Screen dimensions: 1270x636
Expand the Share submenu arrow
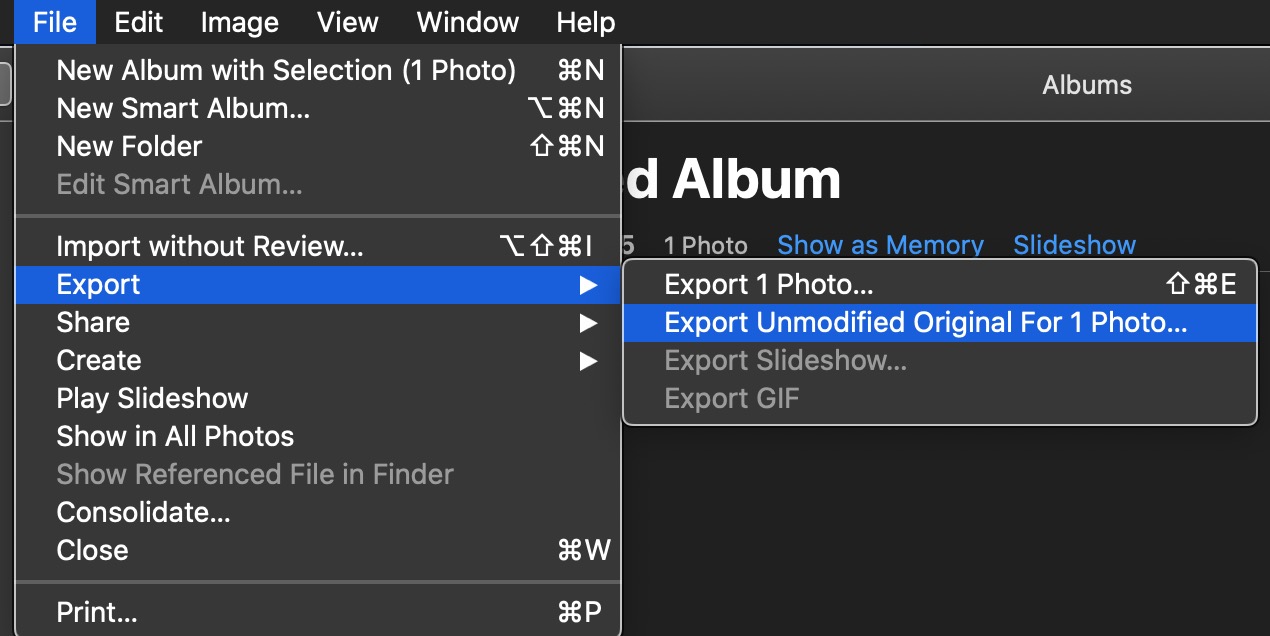click(x=588, y=323)
